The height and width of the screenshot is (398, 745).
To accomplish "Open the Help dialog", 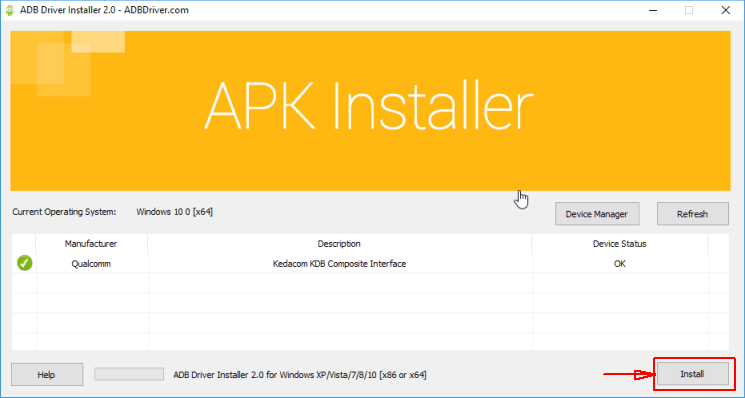I will [47, 375].
